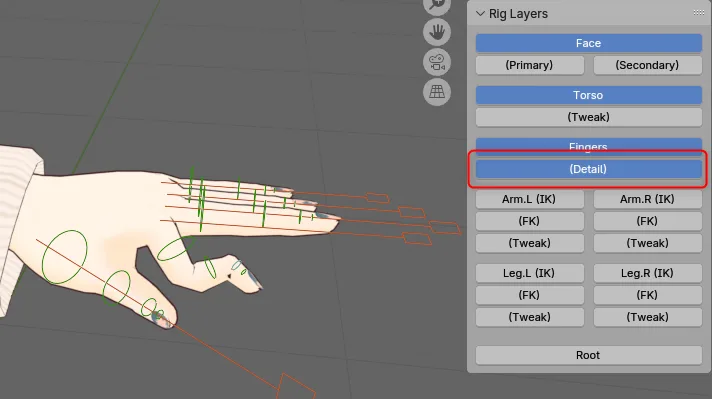Image resolution: width=712 pixels, height=399 pixels.
Task: Enable the Root rig layer
Action: pos(588,355)
